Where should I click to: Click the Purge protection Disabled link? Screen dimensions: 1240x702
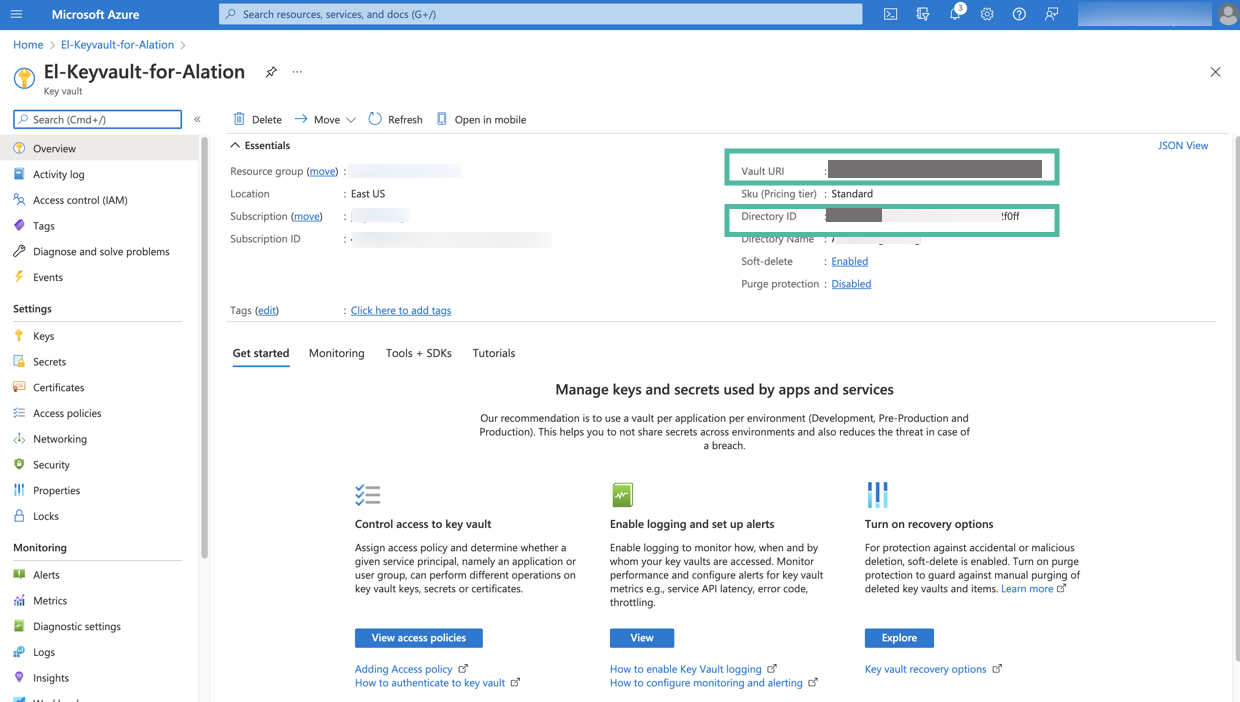click(851, 284)
